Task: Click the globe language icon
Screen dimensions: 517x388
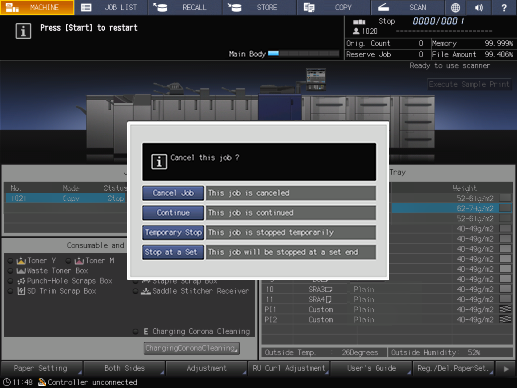Action: point(455,7)
